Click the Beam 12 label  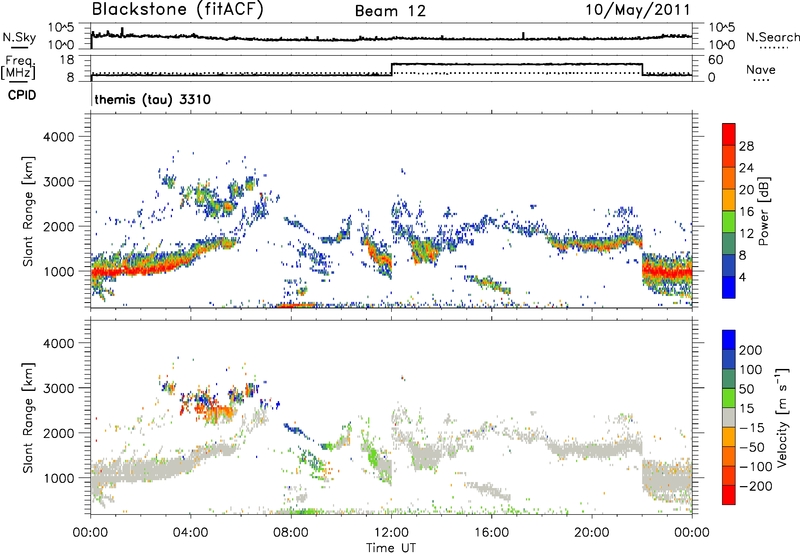390,11
